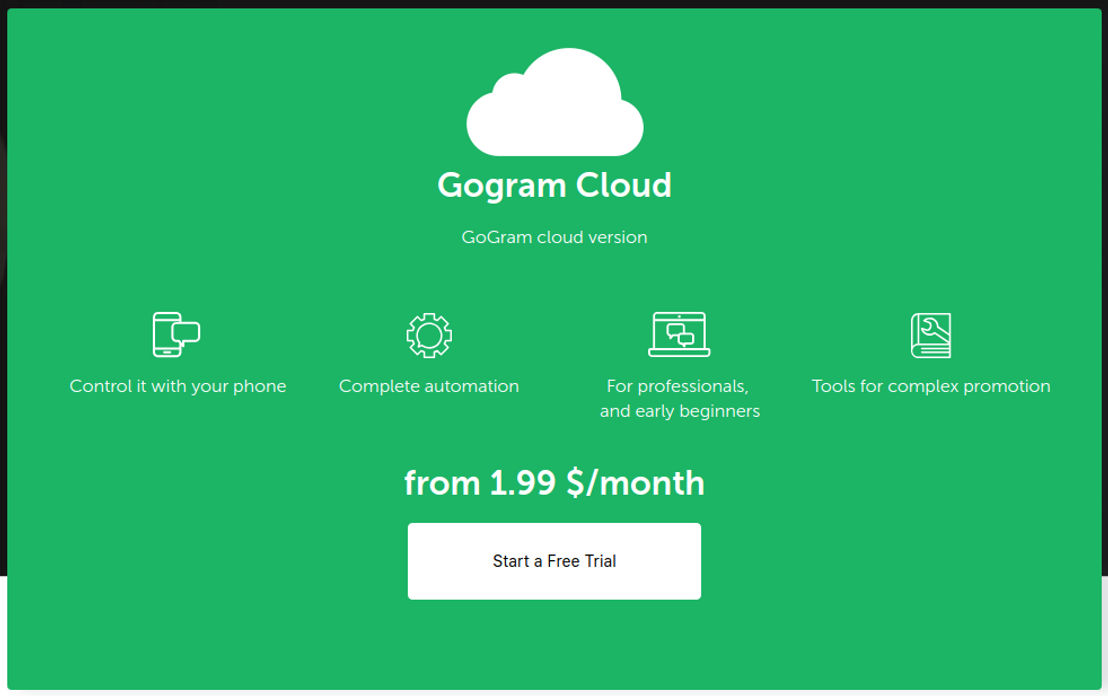Click the Complete automation label

[x=429, y=387]
